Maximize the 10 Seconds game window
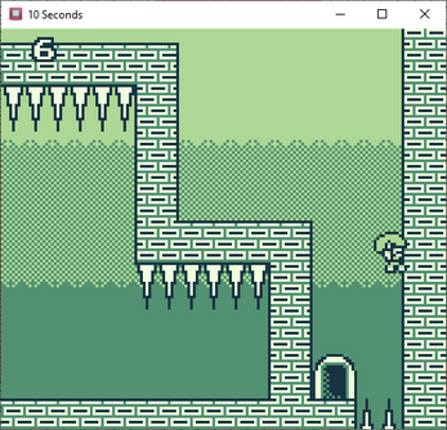 pyautogui.click(x=382, y=14)
